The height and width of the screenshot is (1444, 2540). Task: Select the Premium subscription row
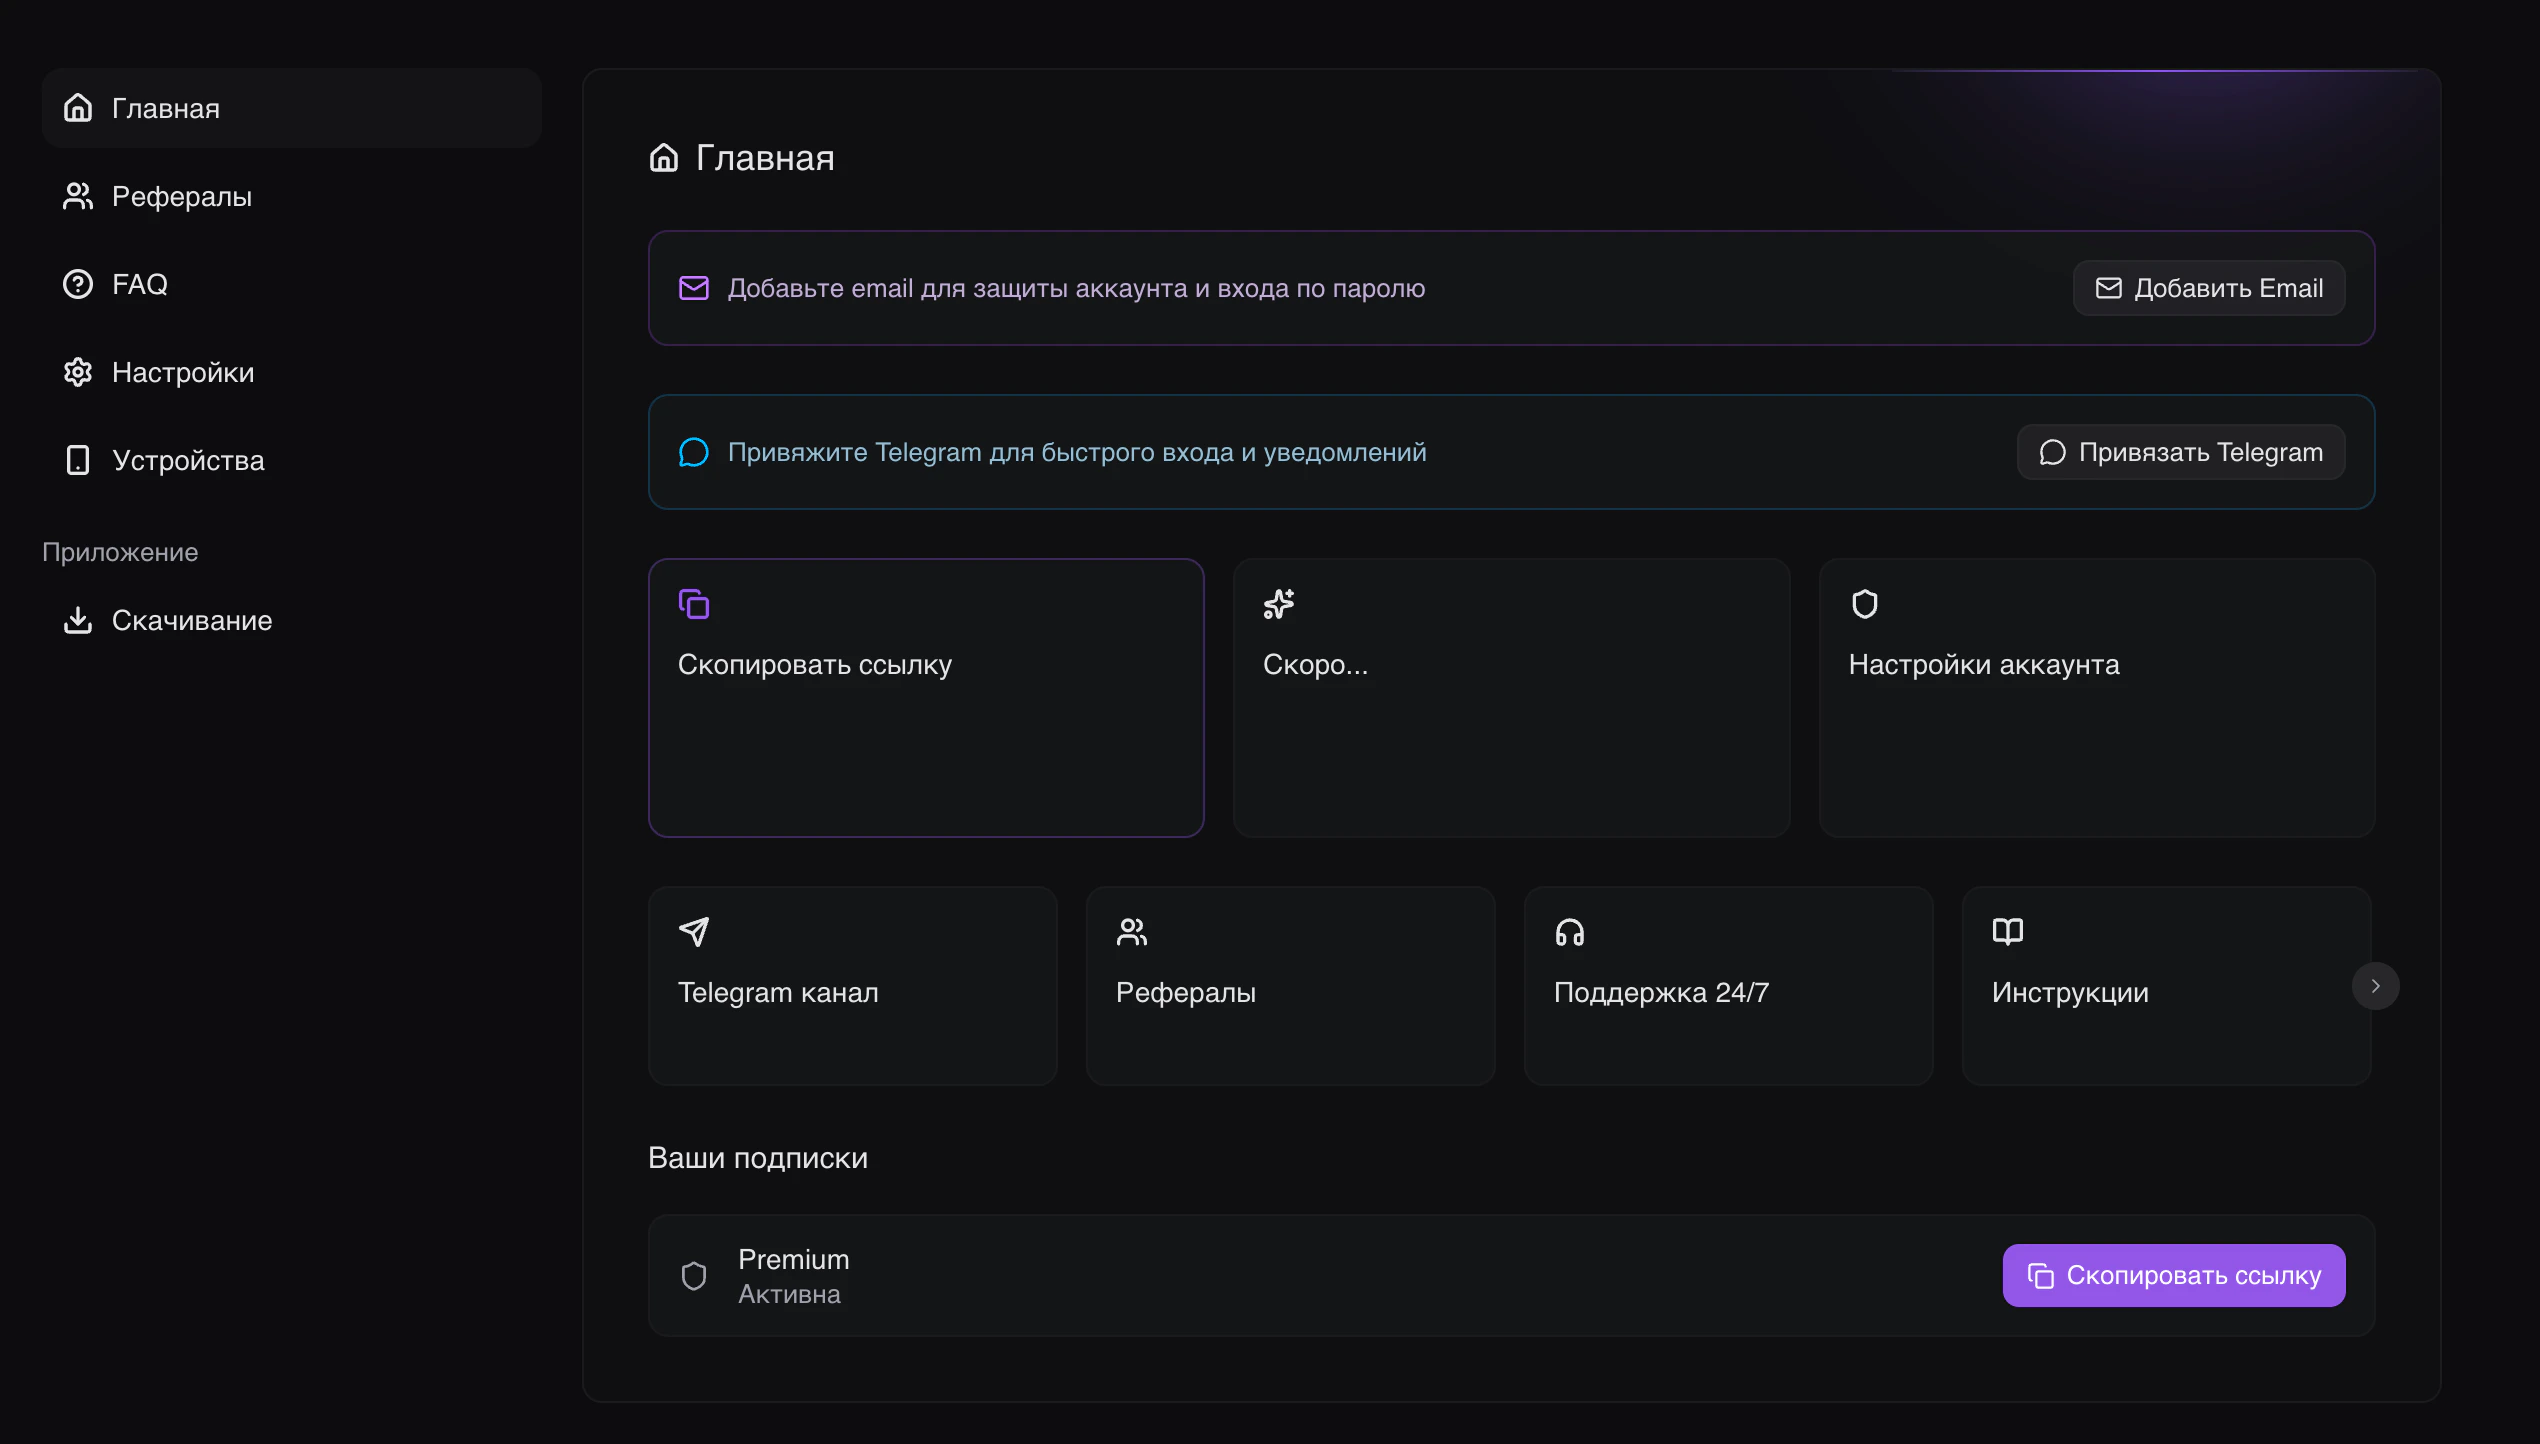point(1300,1276)
